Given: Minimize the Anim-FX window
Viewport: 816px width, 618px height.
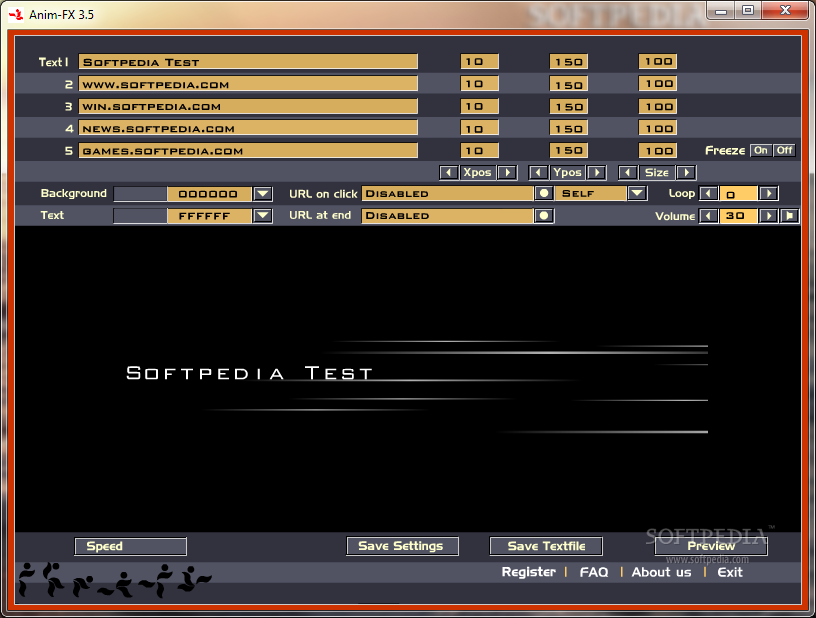Looking at the screenshot, I should tap(721, 11).
